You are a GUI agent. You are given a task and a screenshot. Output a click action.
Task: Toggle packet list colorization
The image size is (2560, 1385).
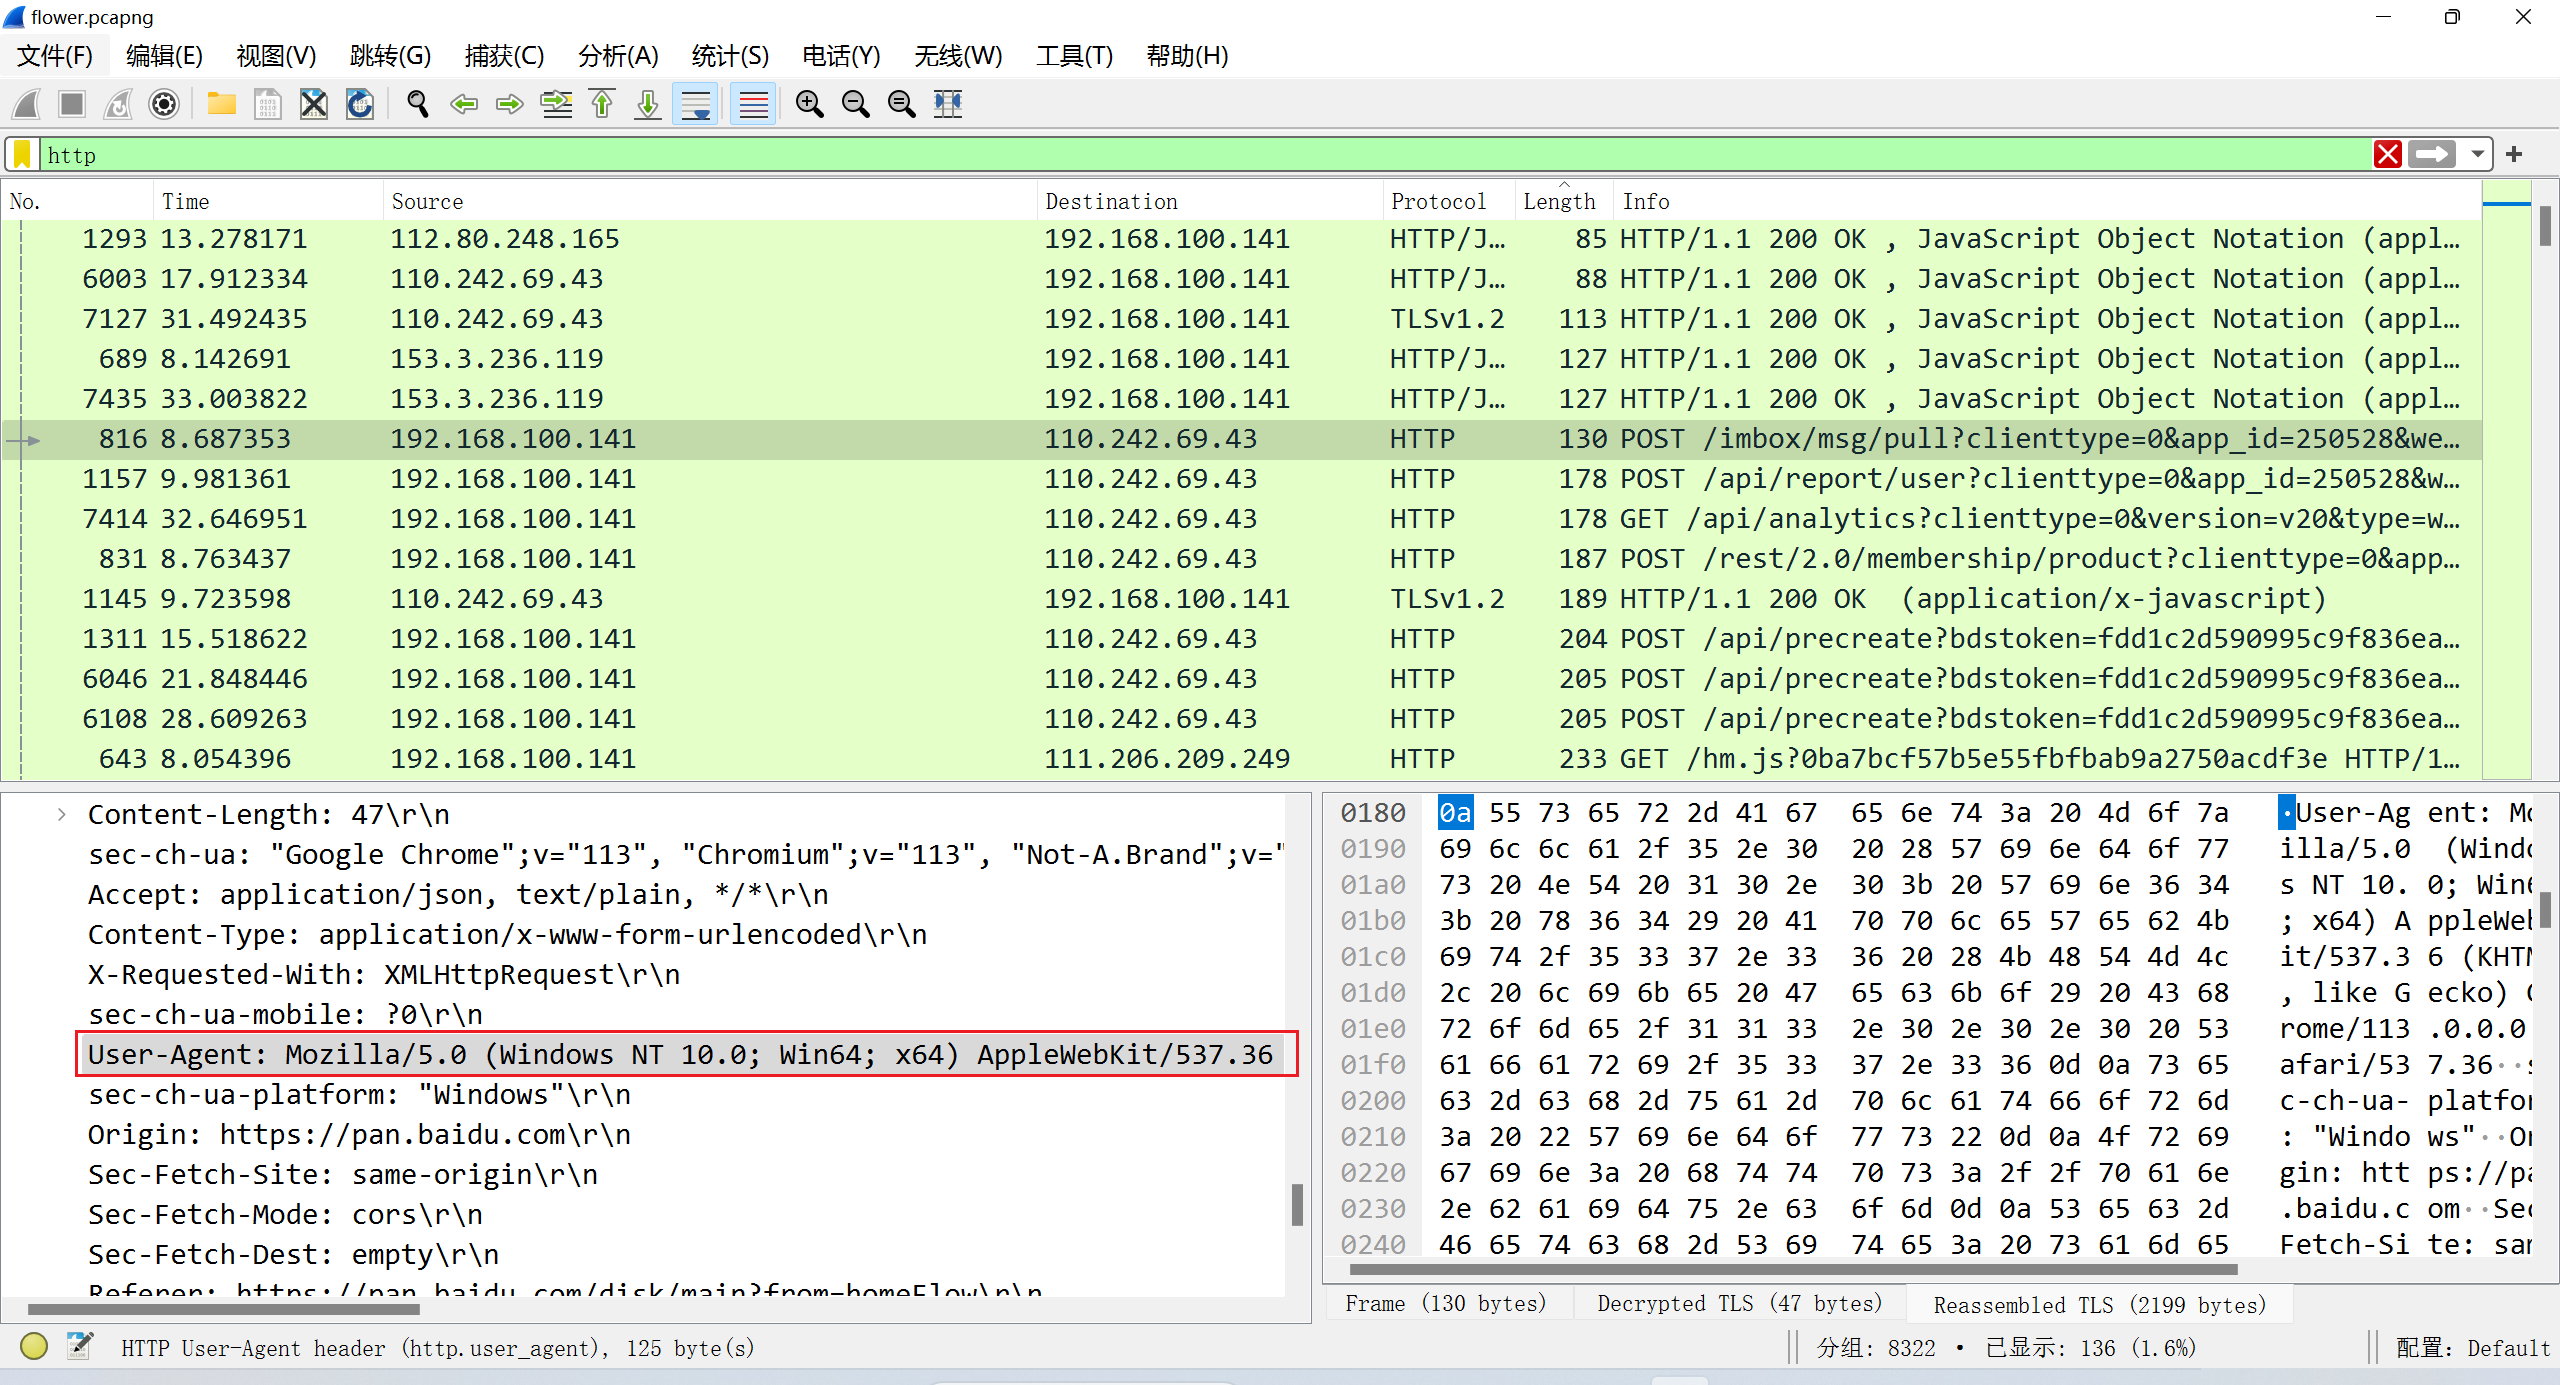[x=753, y=104]
